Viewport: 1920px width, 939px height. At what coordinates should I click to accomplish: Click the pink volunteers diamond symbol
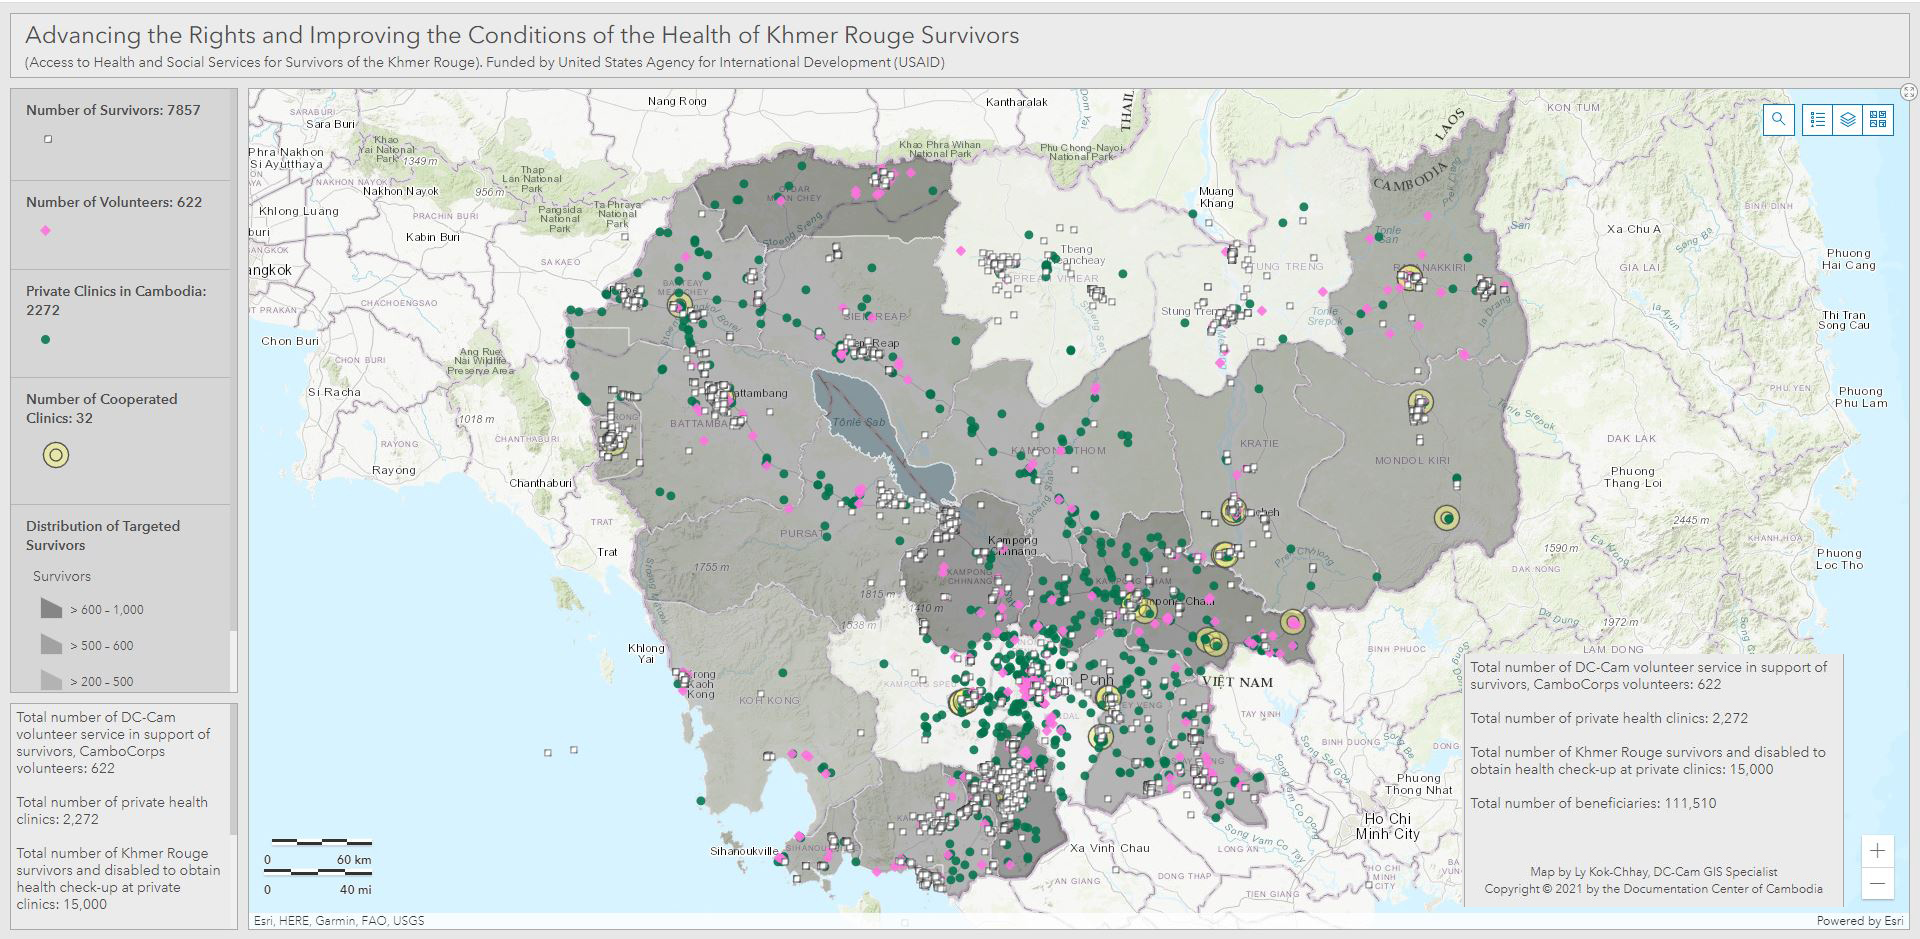(45, 231)
